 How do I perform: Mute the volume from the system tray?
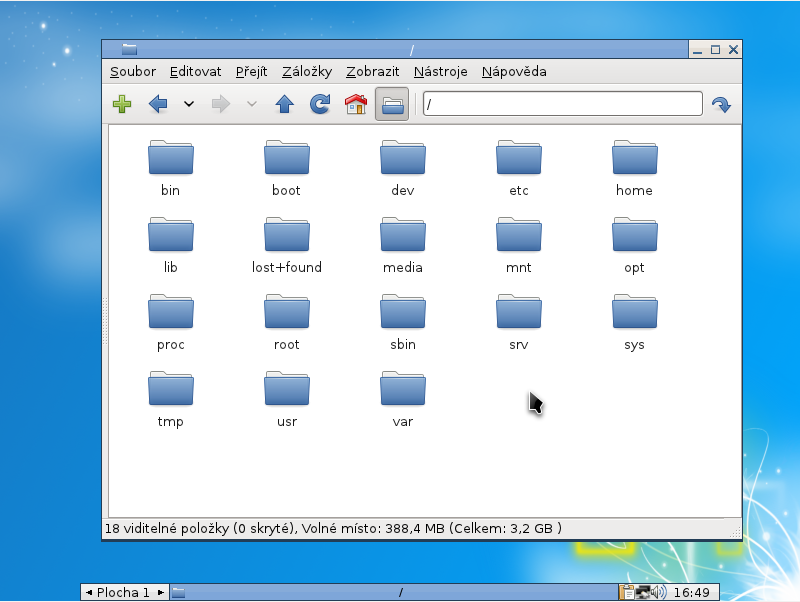[x=656, y=591]
